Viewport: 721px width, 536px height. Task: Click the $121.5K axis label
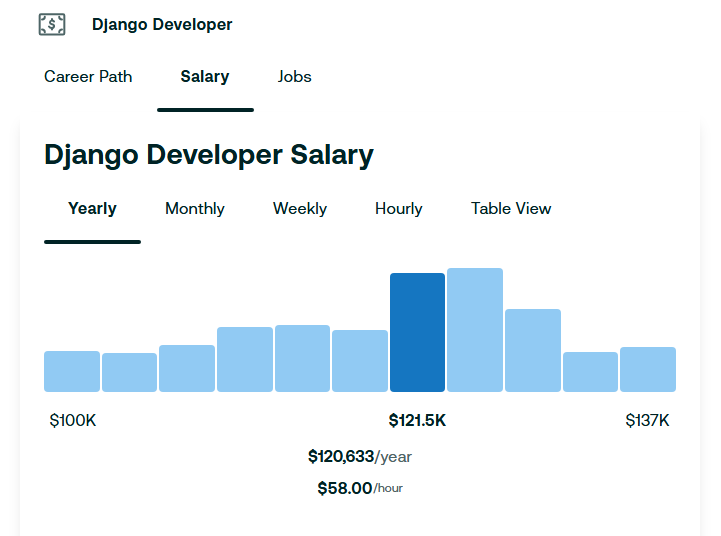418,421
